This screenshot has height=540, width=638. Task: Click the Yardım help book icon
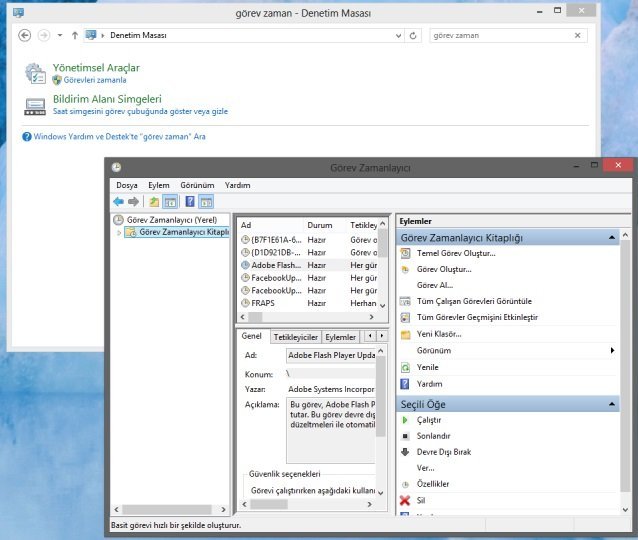pyautogui.click(x=405, y=384)
